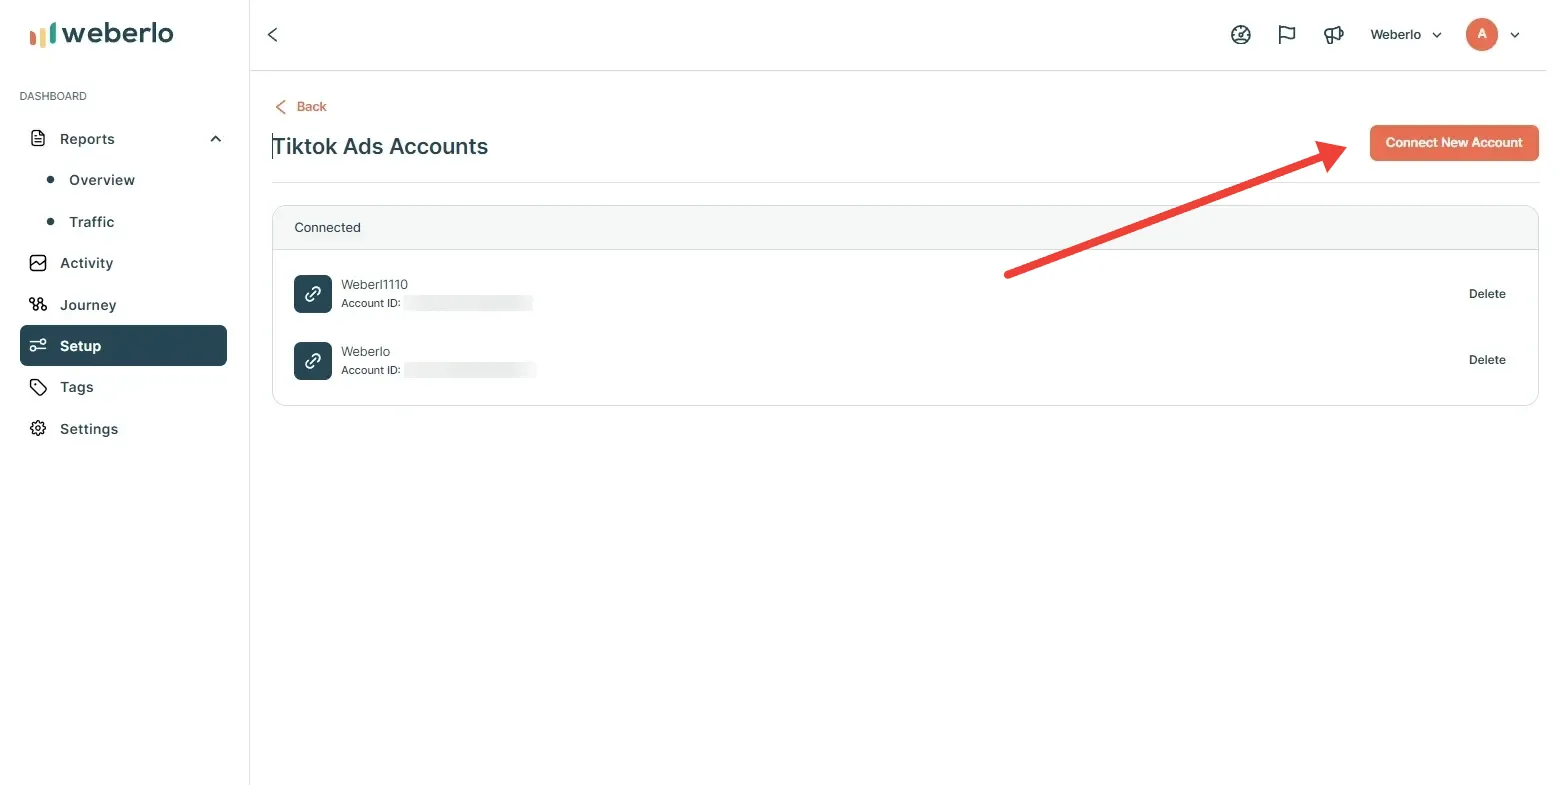Click Account ID under Weberlo
This screenshot has height=785, width=1561.
point(371,370)
